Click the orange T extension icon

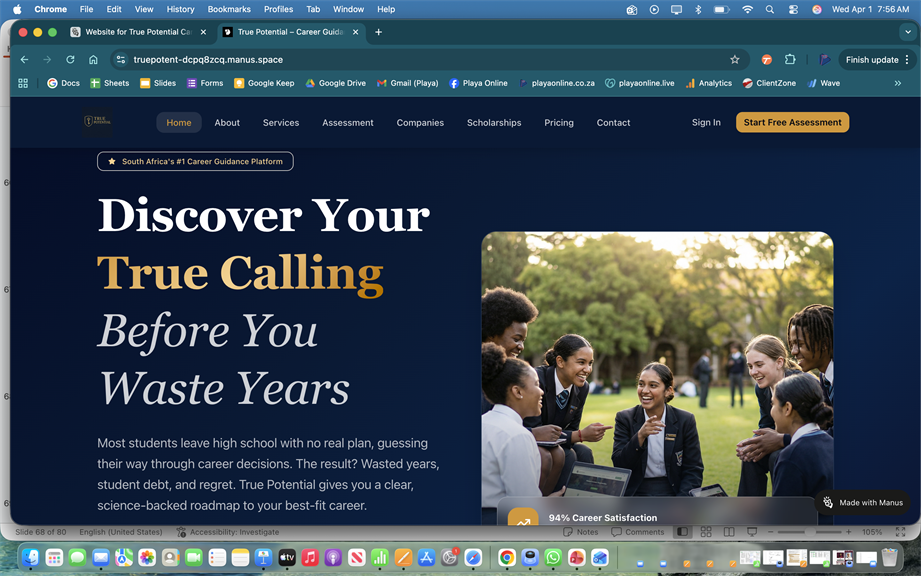767,59
